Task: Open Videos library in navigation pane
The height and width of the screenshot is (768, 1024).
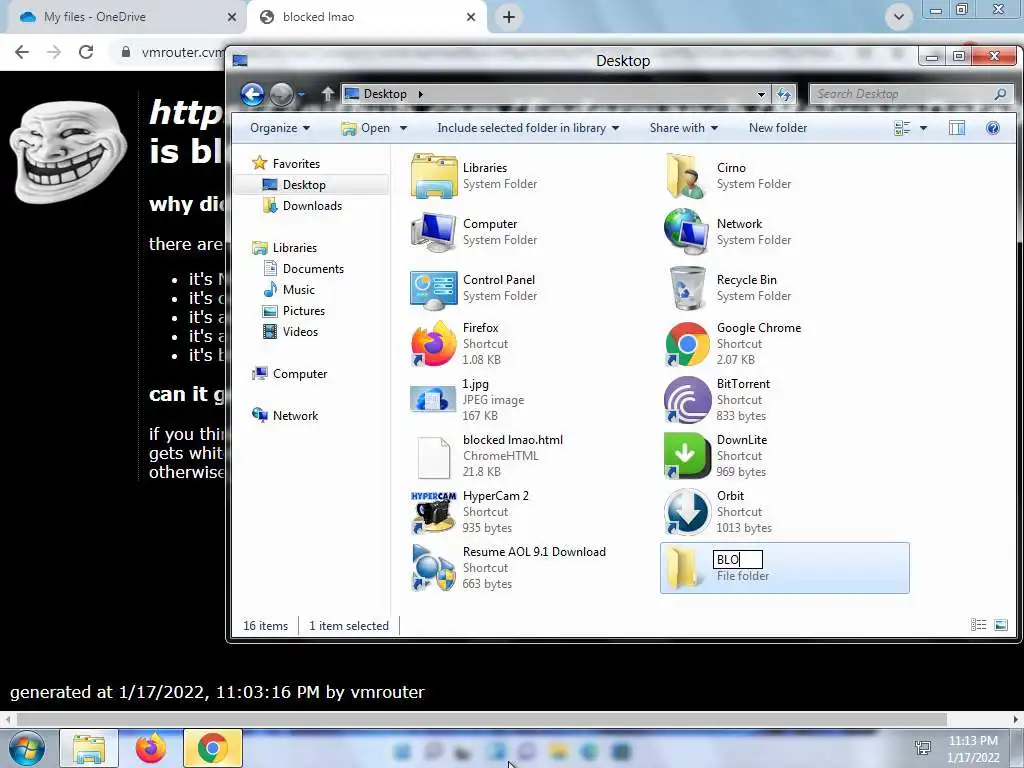Action: pos(290,332)
